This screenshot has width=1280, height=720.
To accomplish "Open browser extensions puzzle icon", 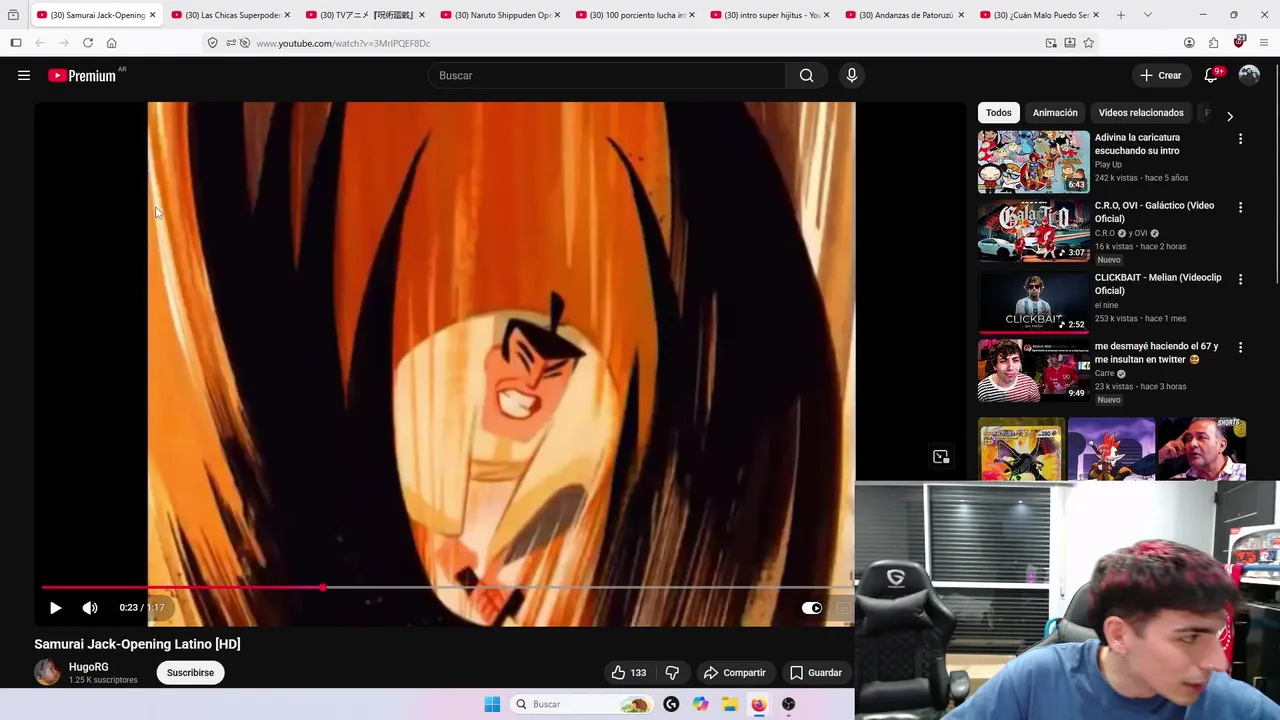I will 1213,43.
